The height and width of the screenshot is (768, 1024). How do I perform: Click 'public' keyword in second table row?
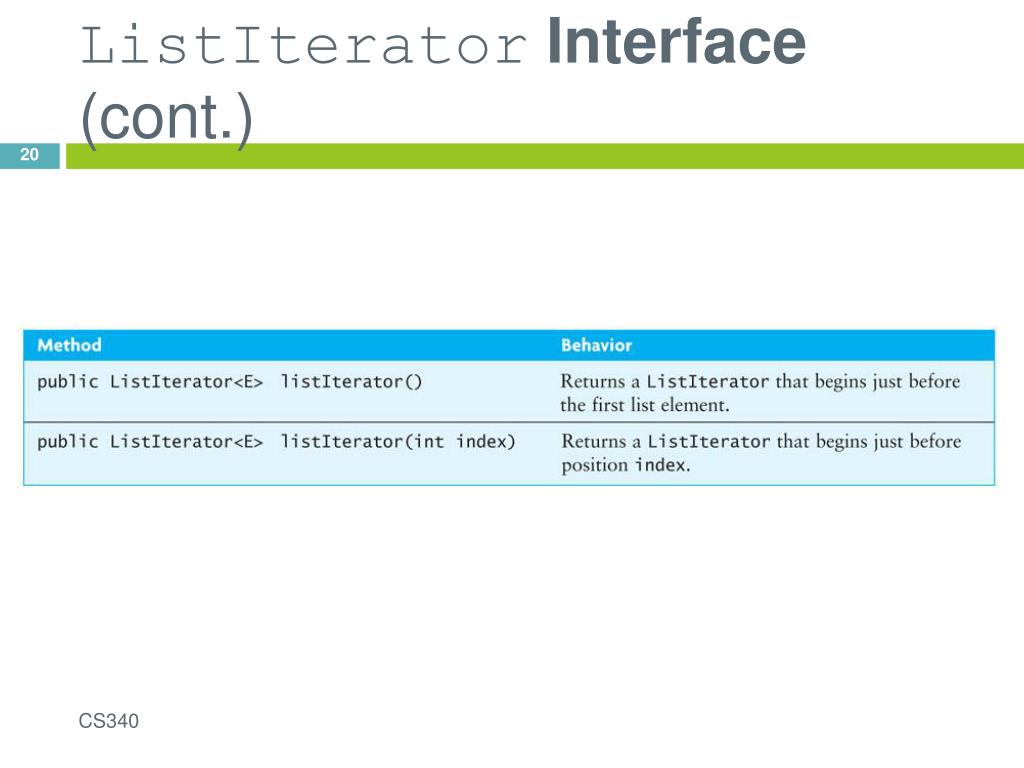coord(68,441)
